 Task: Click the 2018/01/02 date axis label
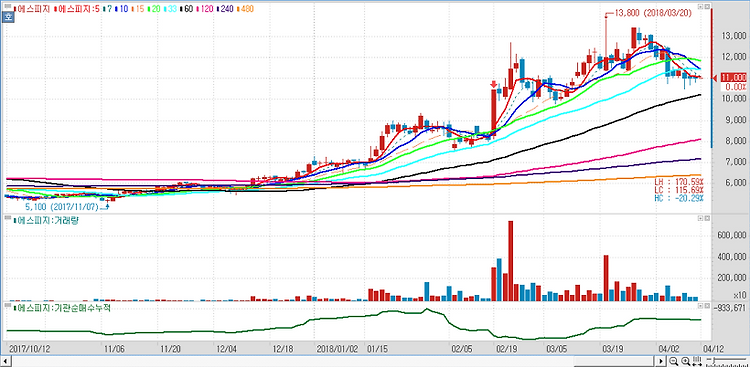(x=337, y=349)
